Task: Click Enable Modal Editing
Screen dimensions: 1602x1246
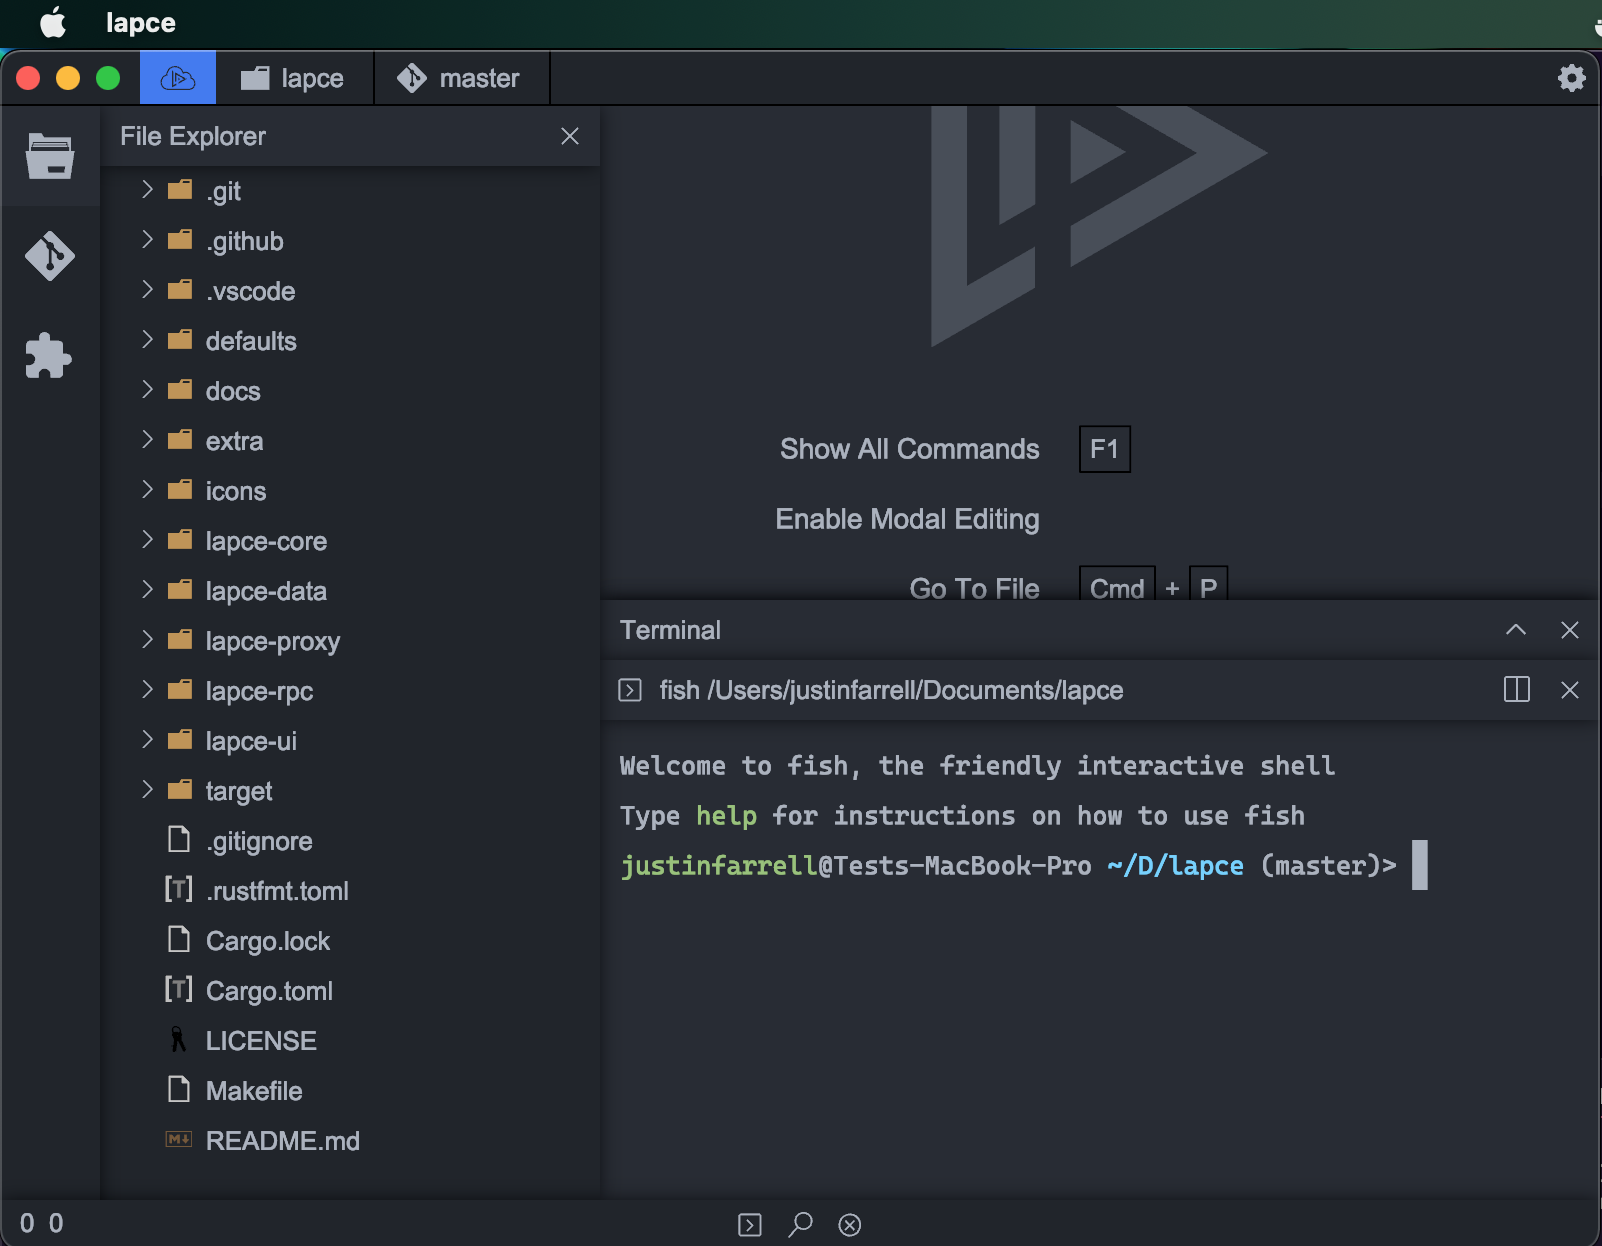Action: pyautogui.click(x=906, y=518)
